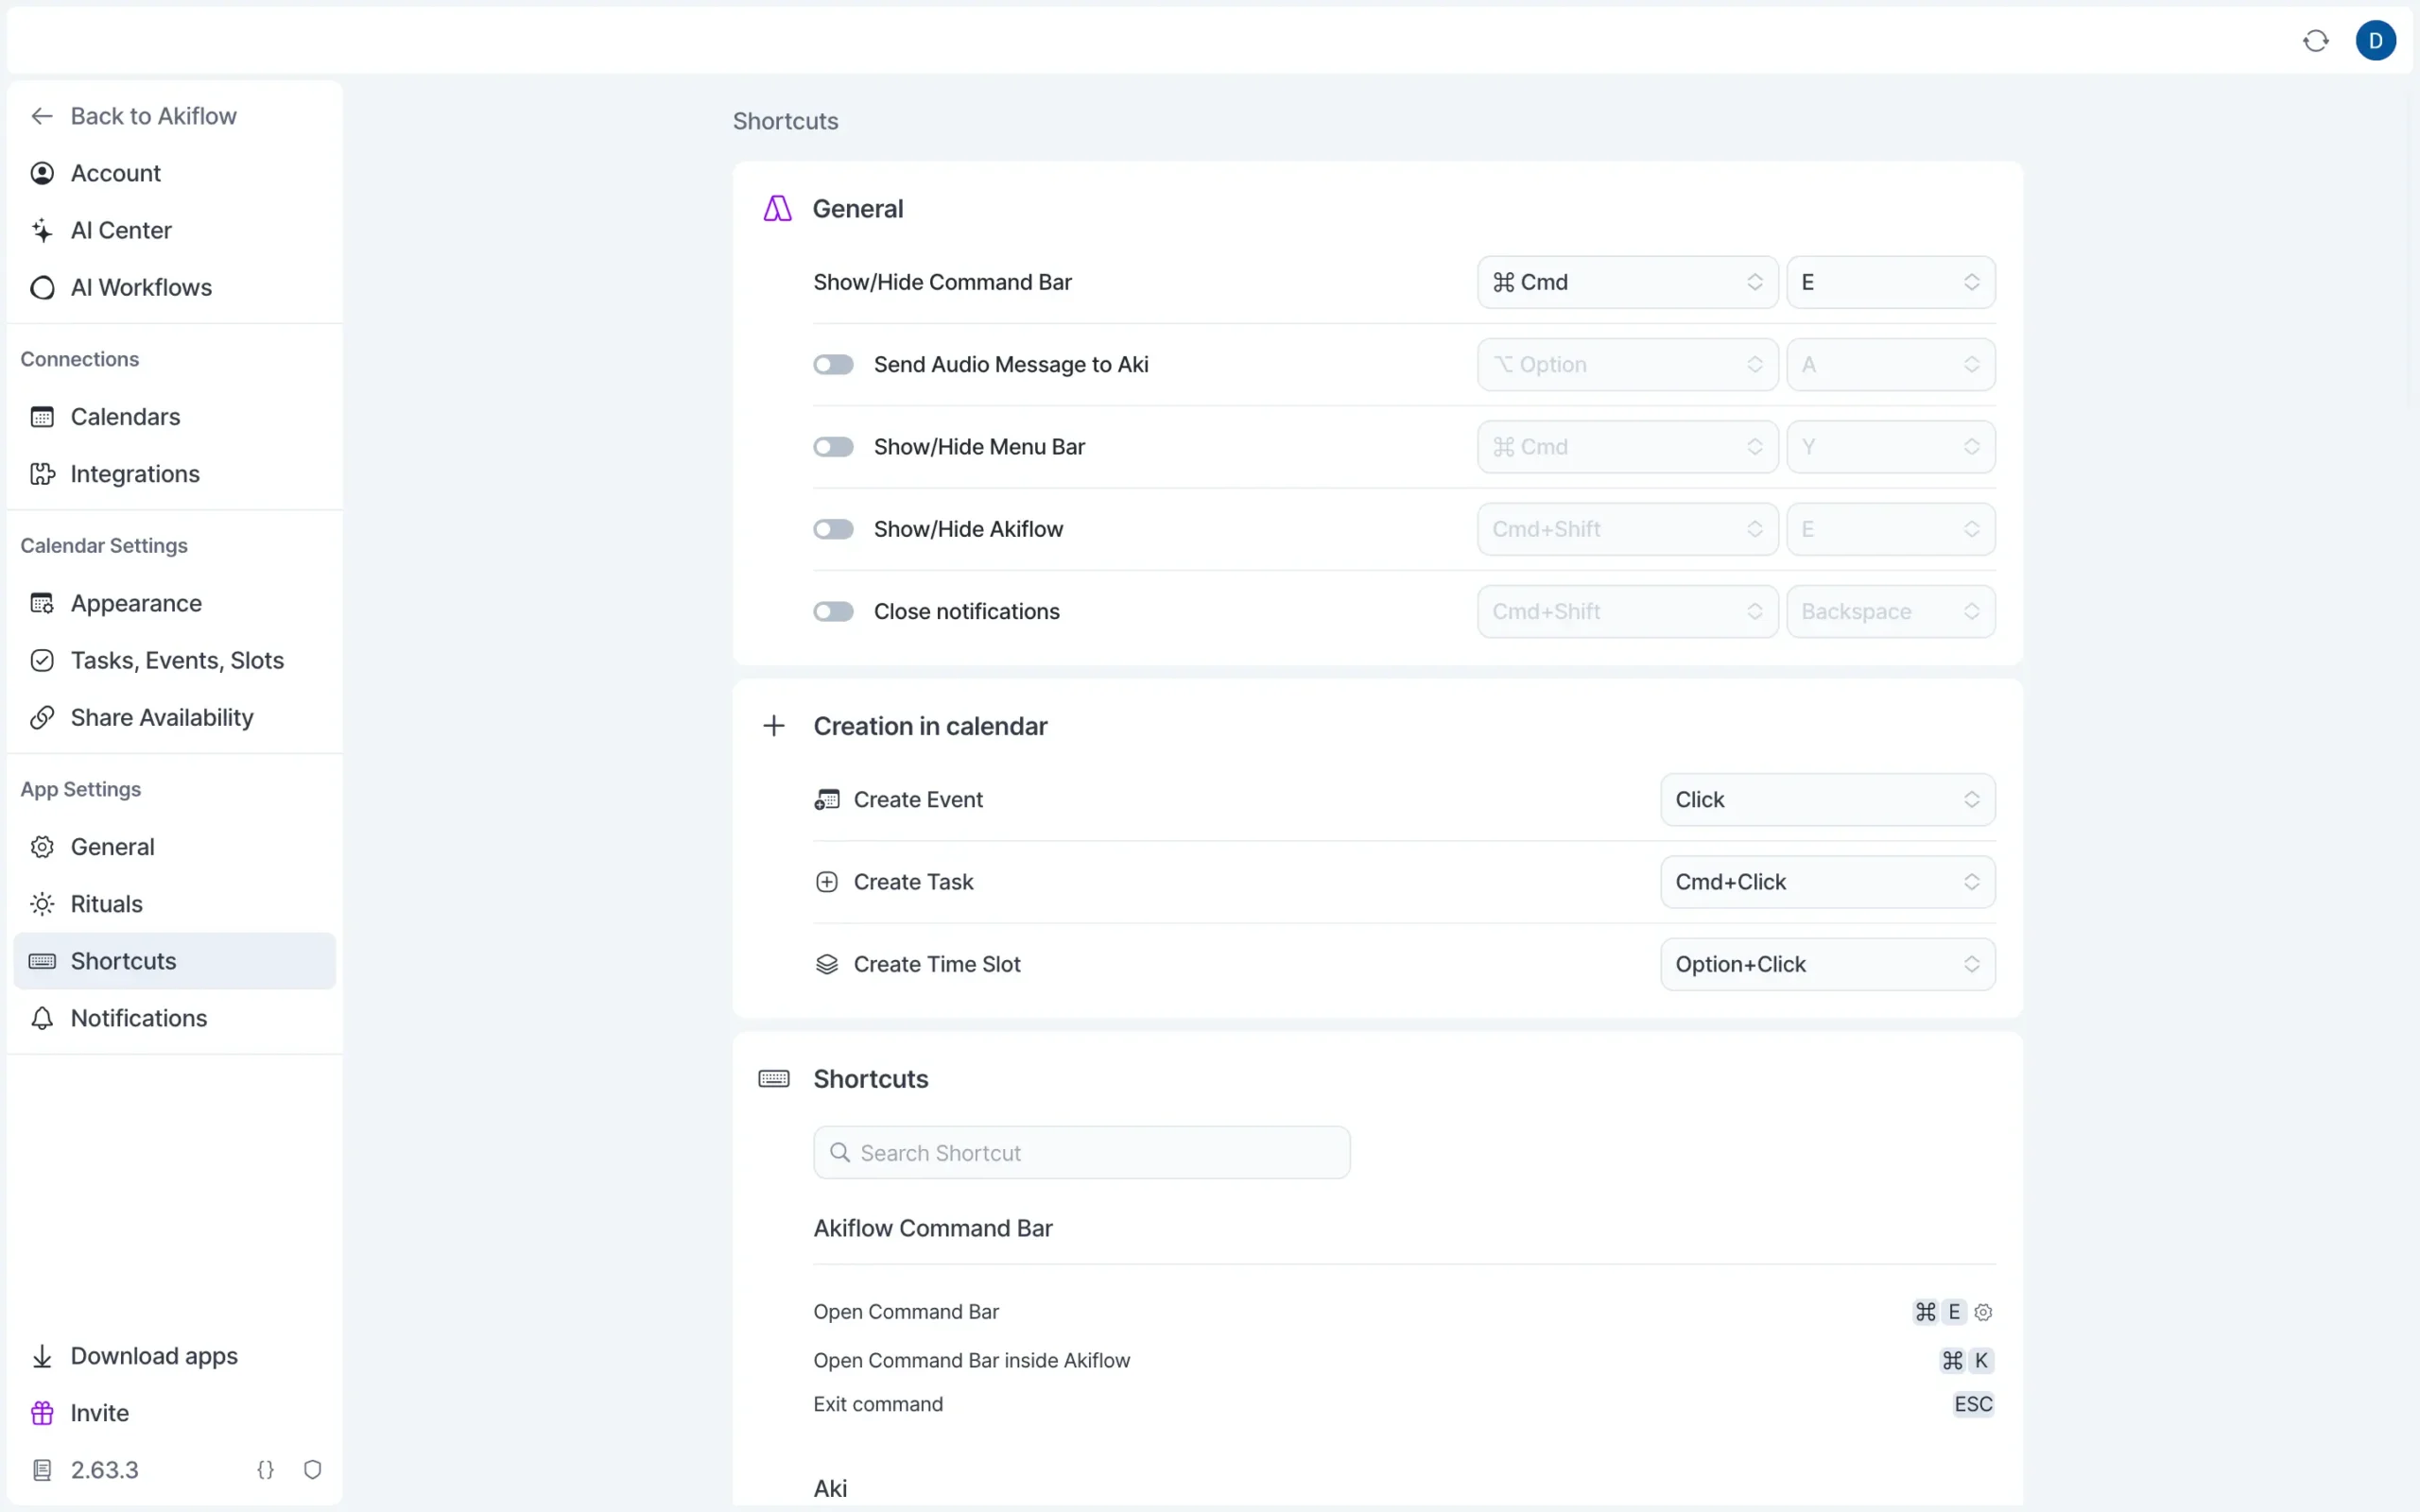The image size is (2420, 1512).
Task: Open the Cmd modifier dropdown for Command Bar
Action: (x=1627, y=282)
